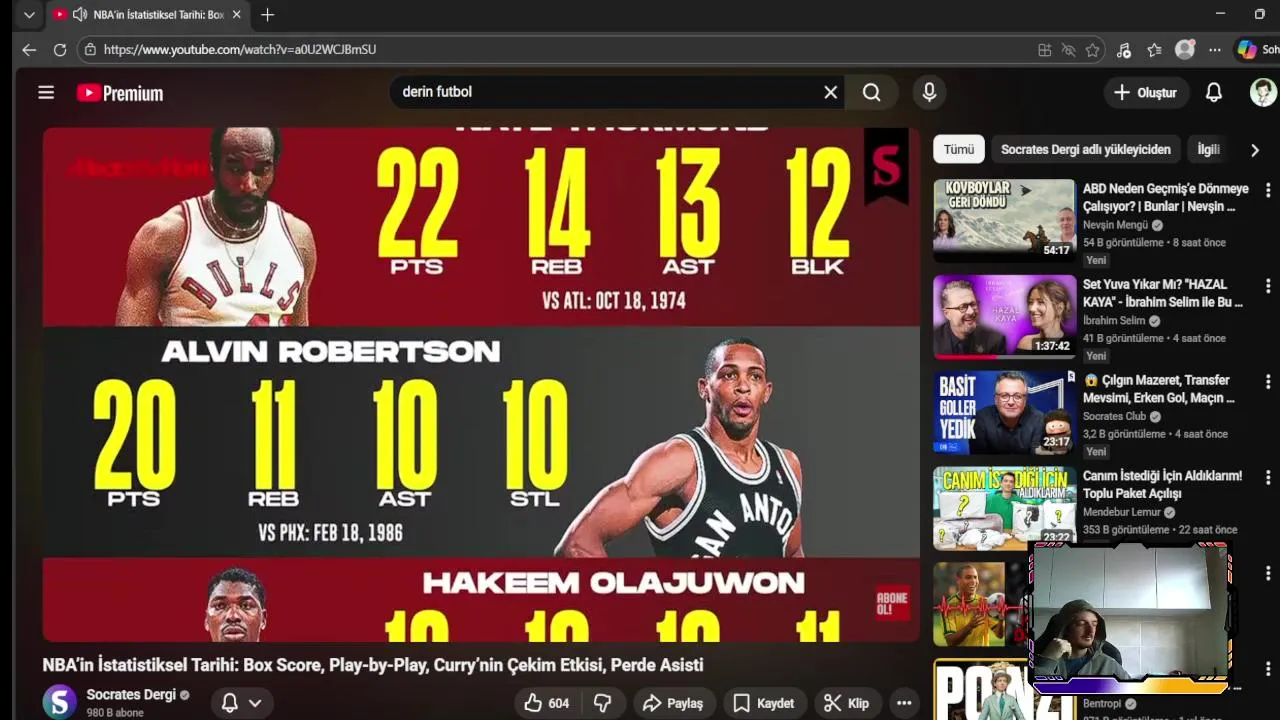Mute the tab via speaker icon

point(80,15)
